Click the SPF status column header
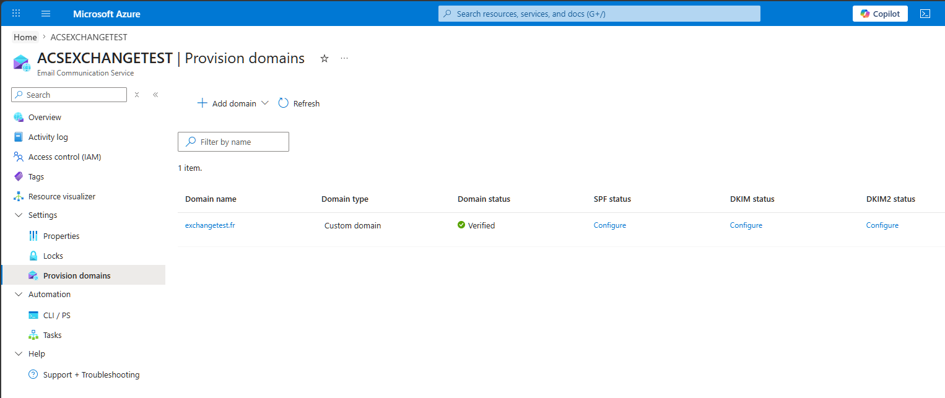The height and width of the screenshot is (398, 945). pos(612,199)
